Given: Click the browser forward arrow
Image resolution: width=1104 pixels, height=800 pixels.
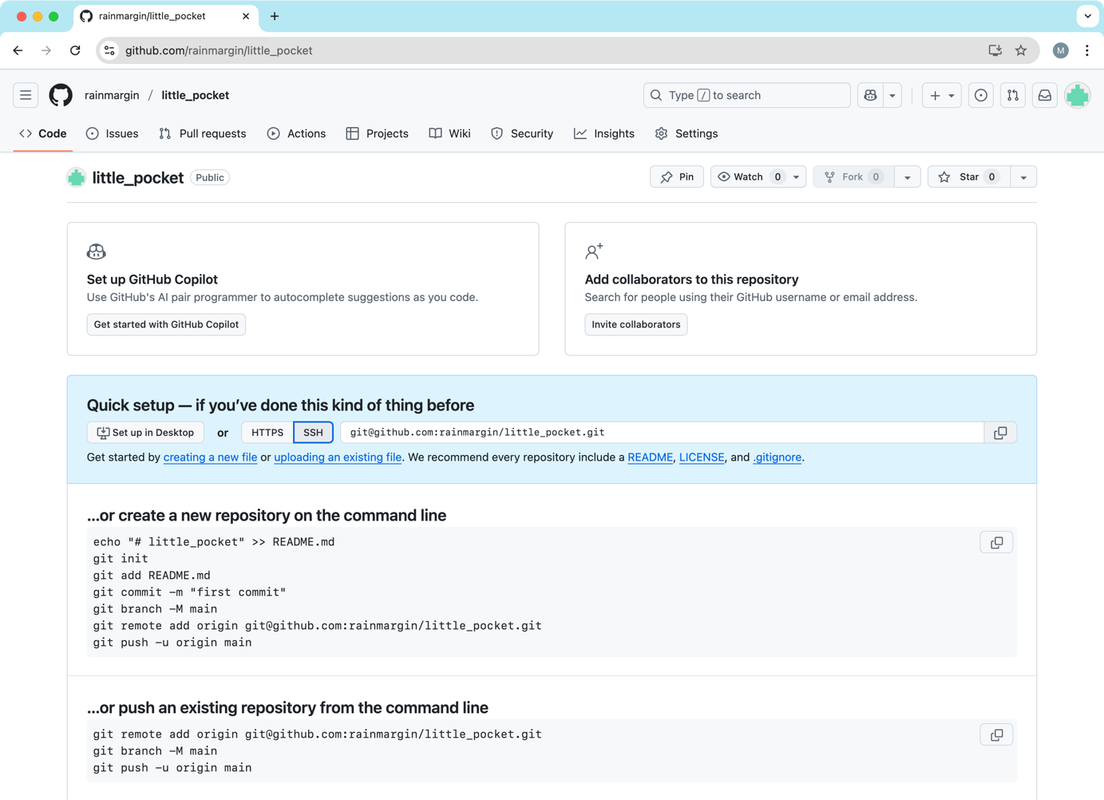Looking at the screenshot, I should tap(46, 51).
